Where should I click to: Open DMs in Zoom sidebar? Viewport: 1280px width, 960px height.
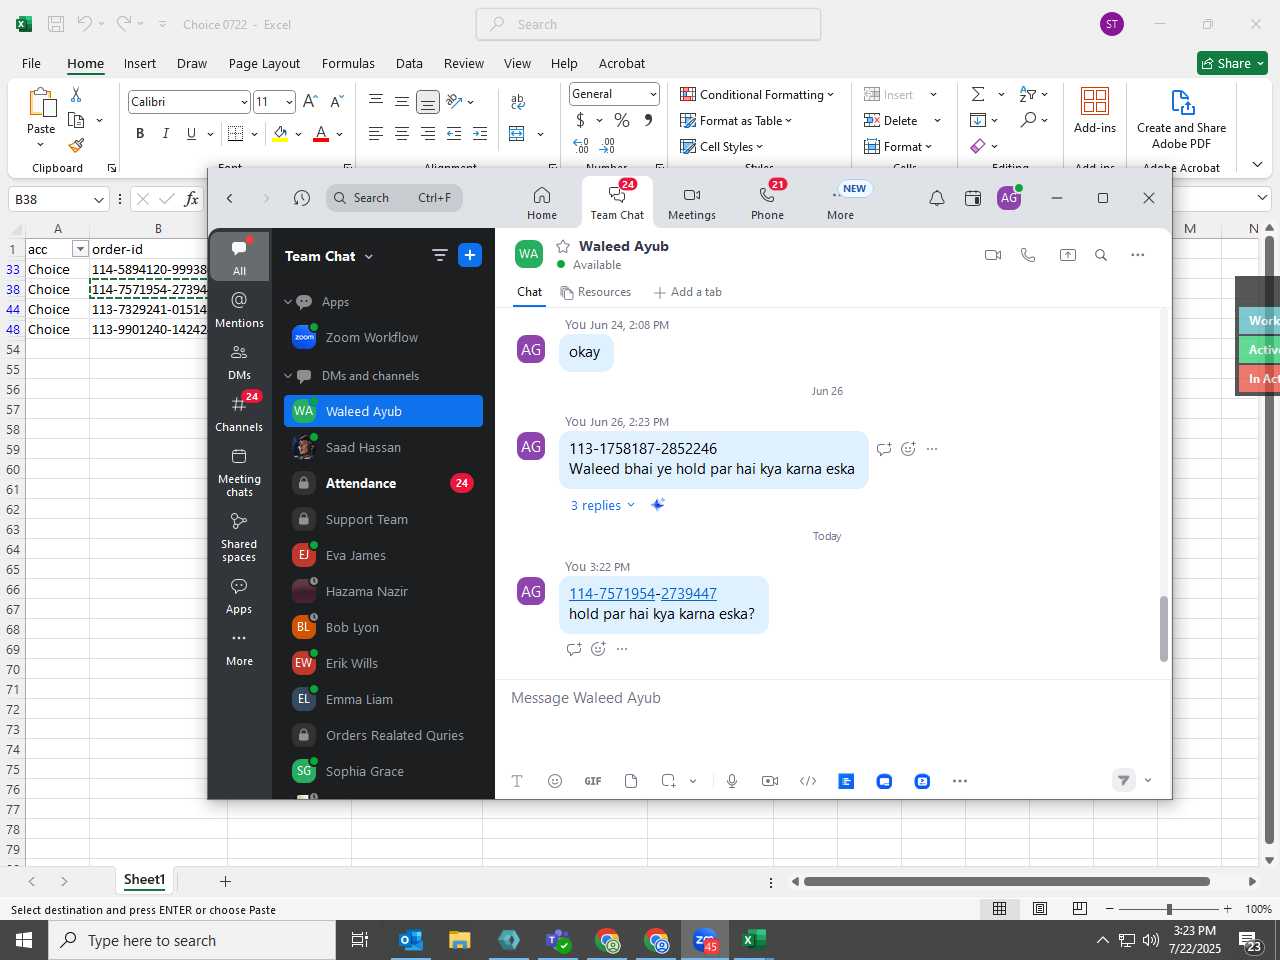pos(239,361)
